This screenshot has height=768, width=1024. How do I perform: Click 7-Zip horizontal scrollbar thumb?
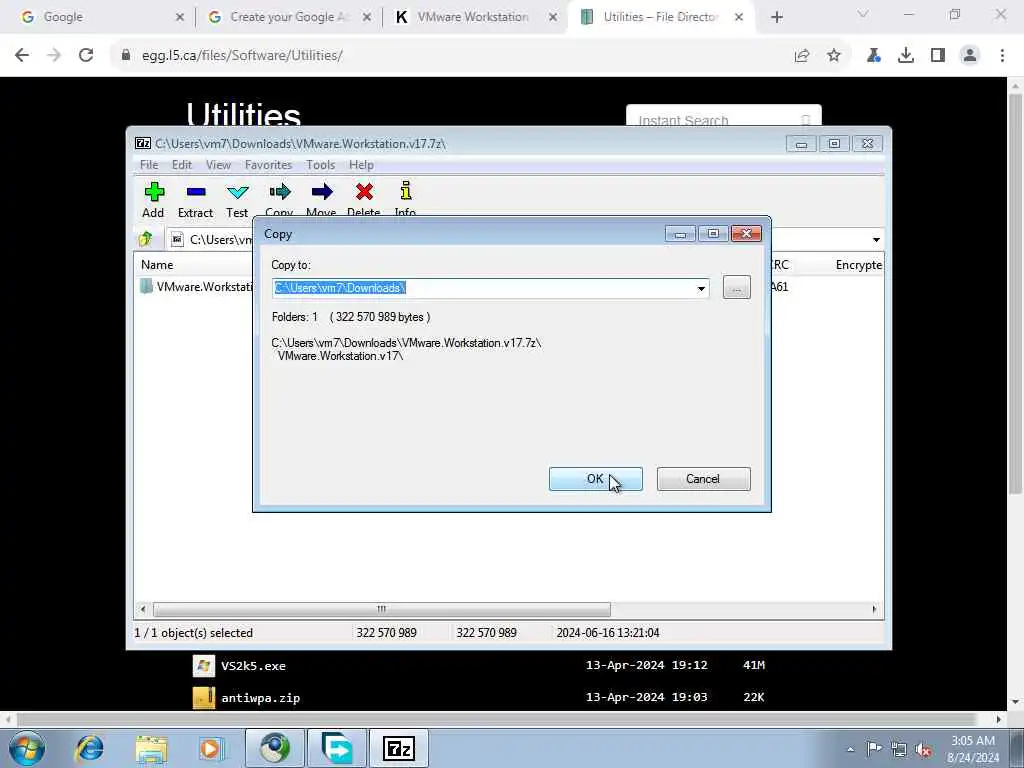(x=381, y=609)
